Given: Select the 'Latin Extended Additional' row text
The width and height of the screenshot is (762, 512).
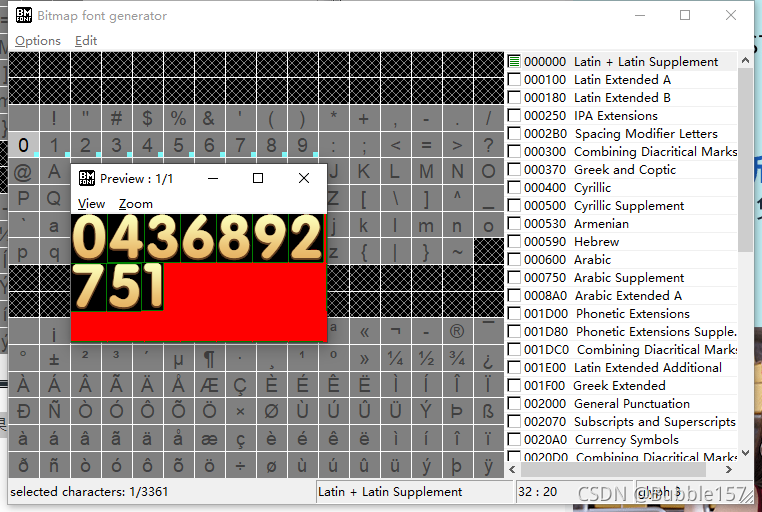Looking at the screenshot, I should pyautogui.click(x=647, y=368).
